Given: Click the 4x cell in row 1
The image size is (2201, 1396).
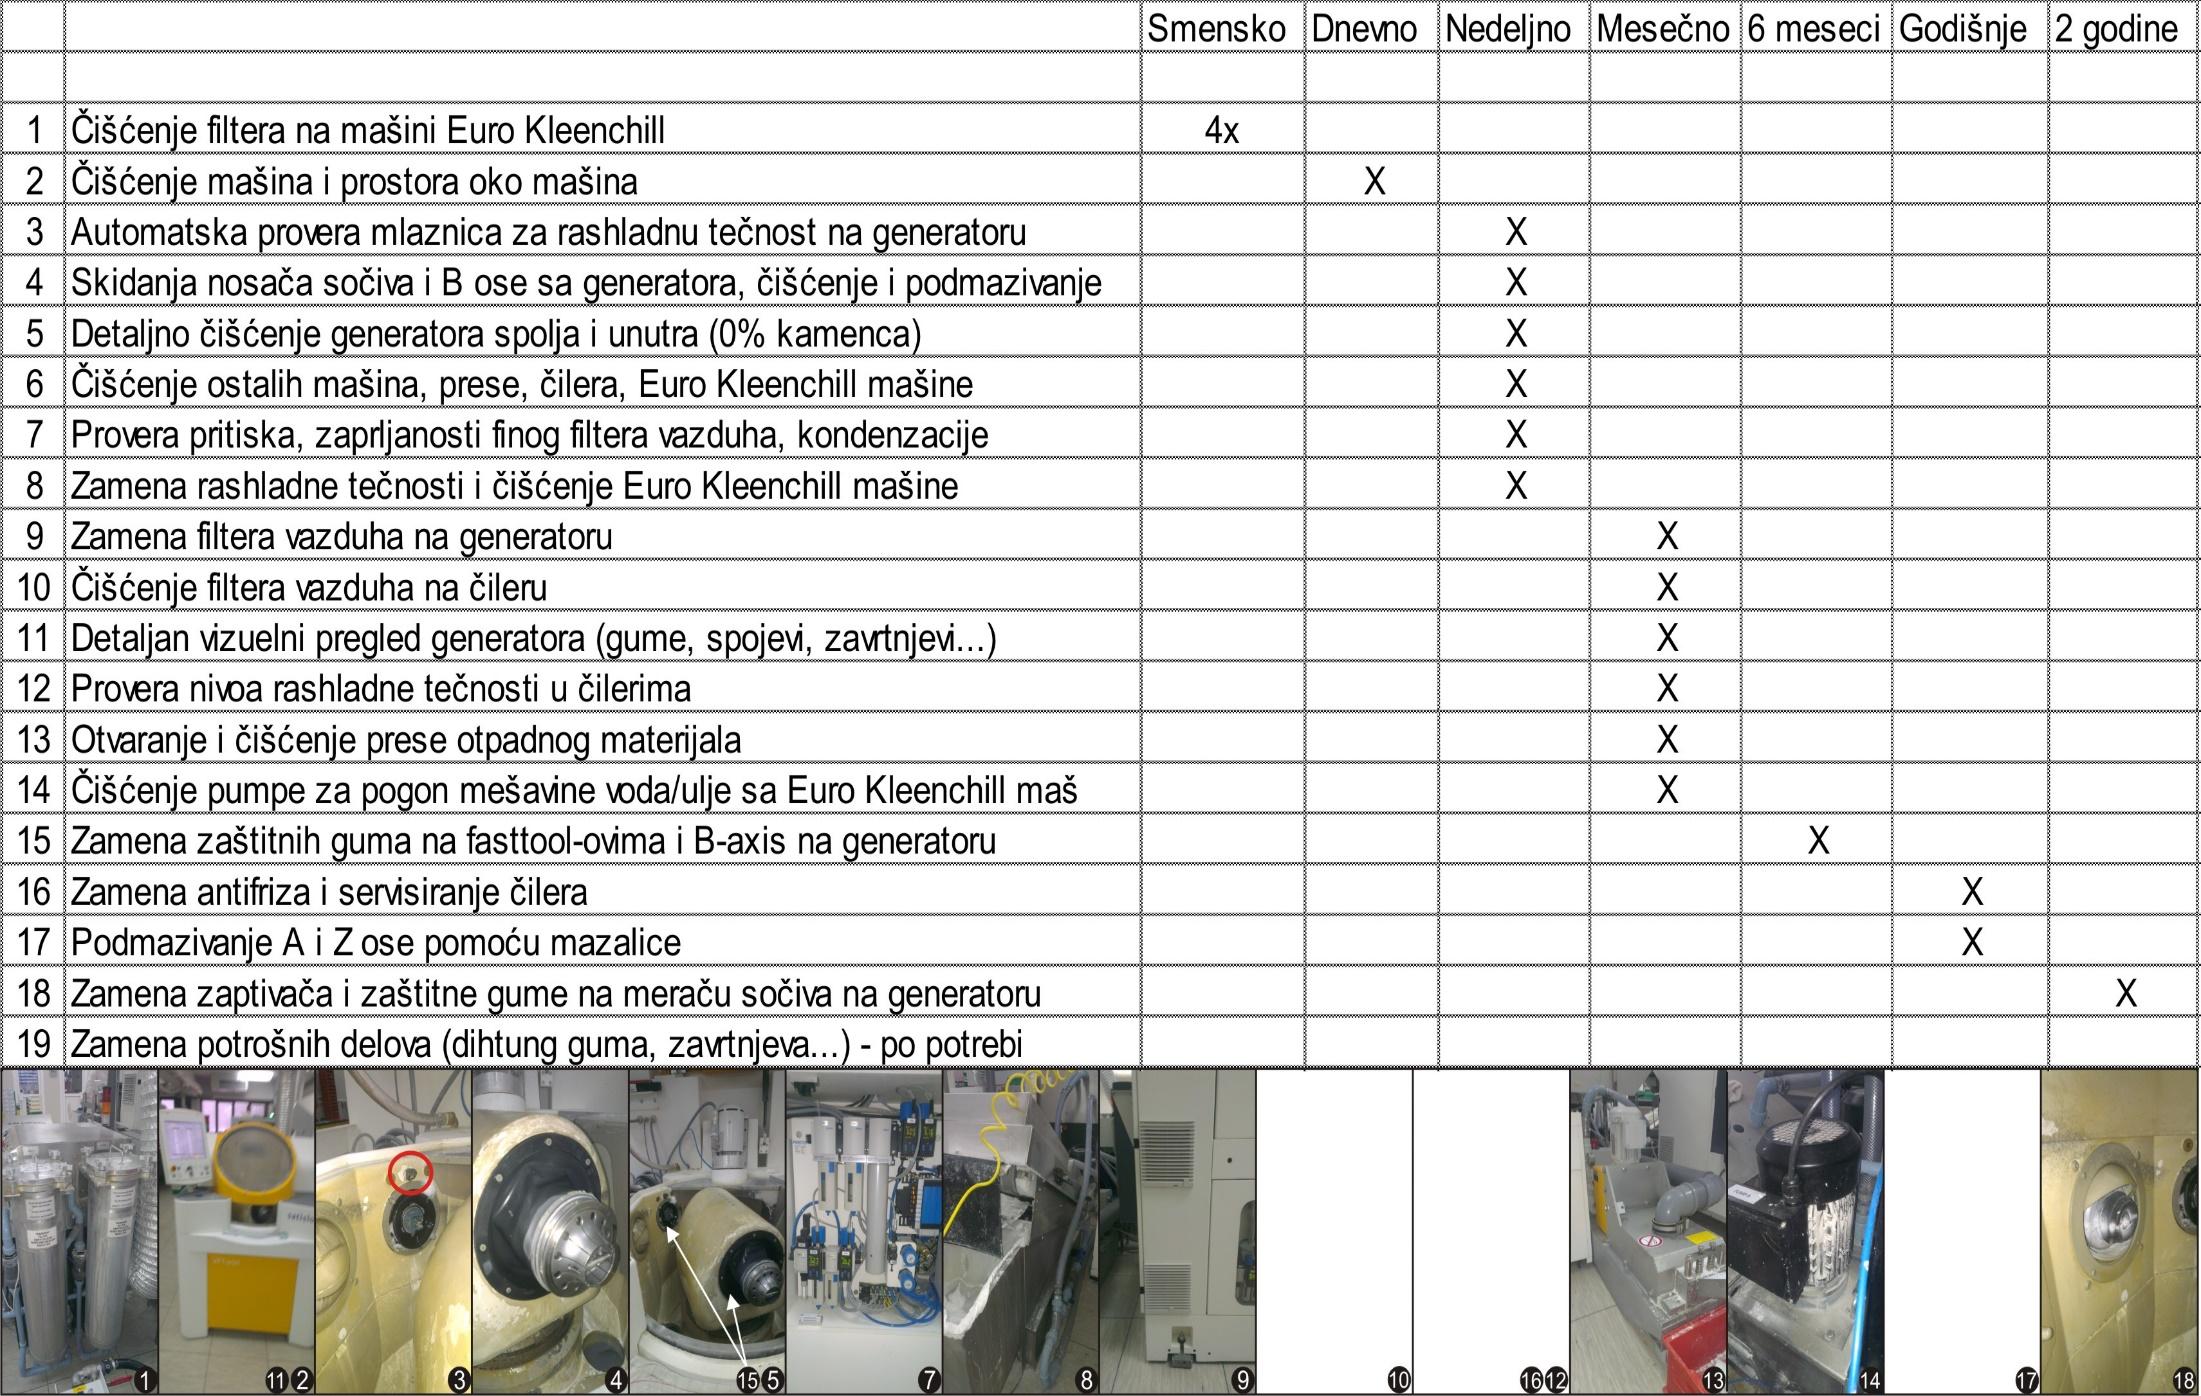Looking at the screenshot, I should click(1222, 130).
